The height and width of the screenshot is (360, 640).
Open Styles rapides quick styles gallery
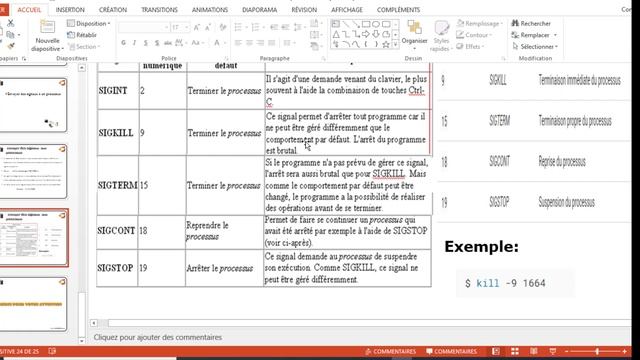pos(441,36)
